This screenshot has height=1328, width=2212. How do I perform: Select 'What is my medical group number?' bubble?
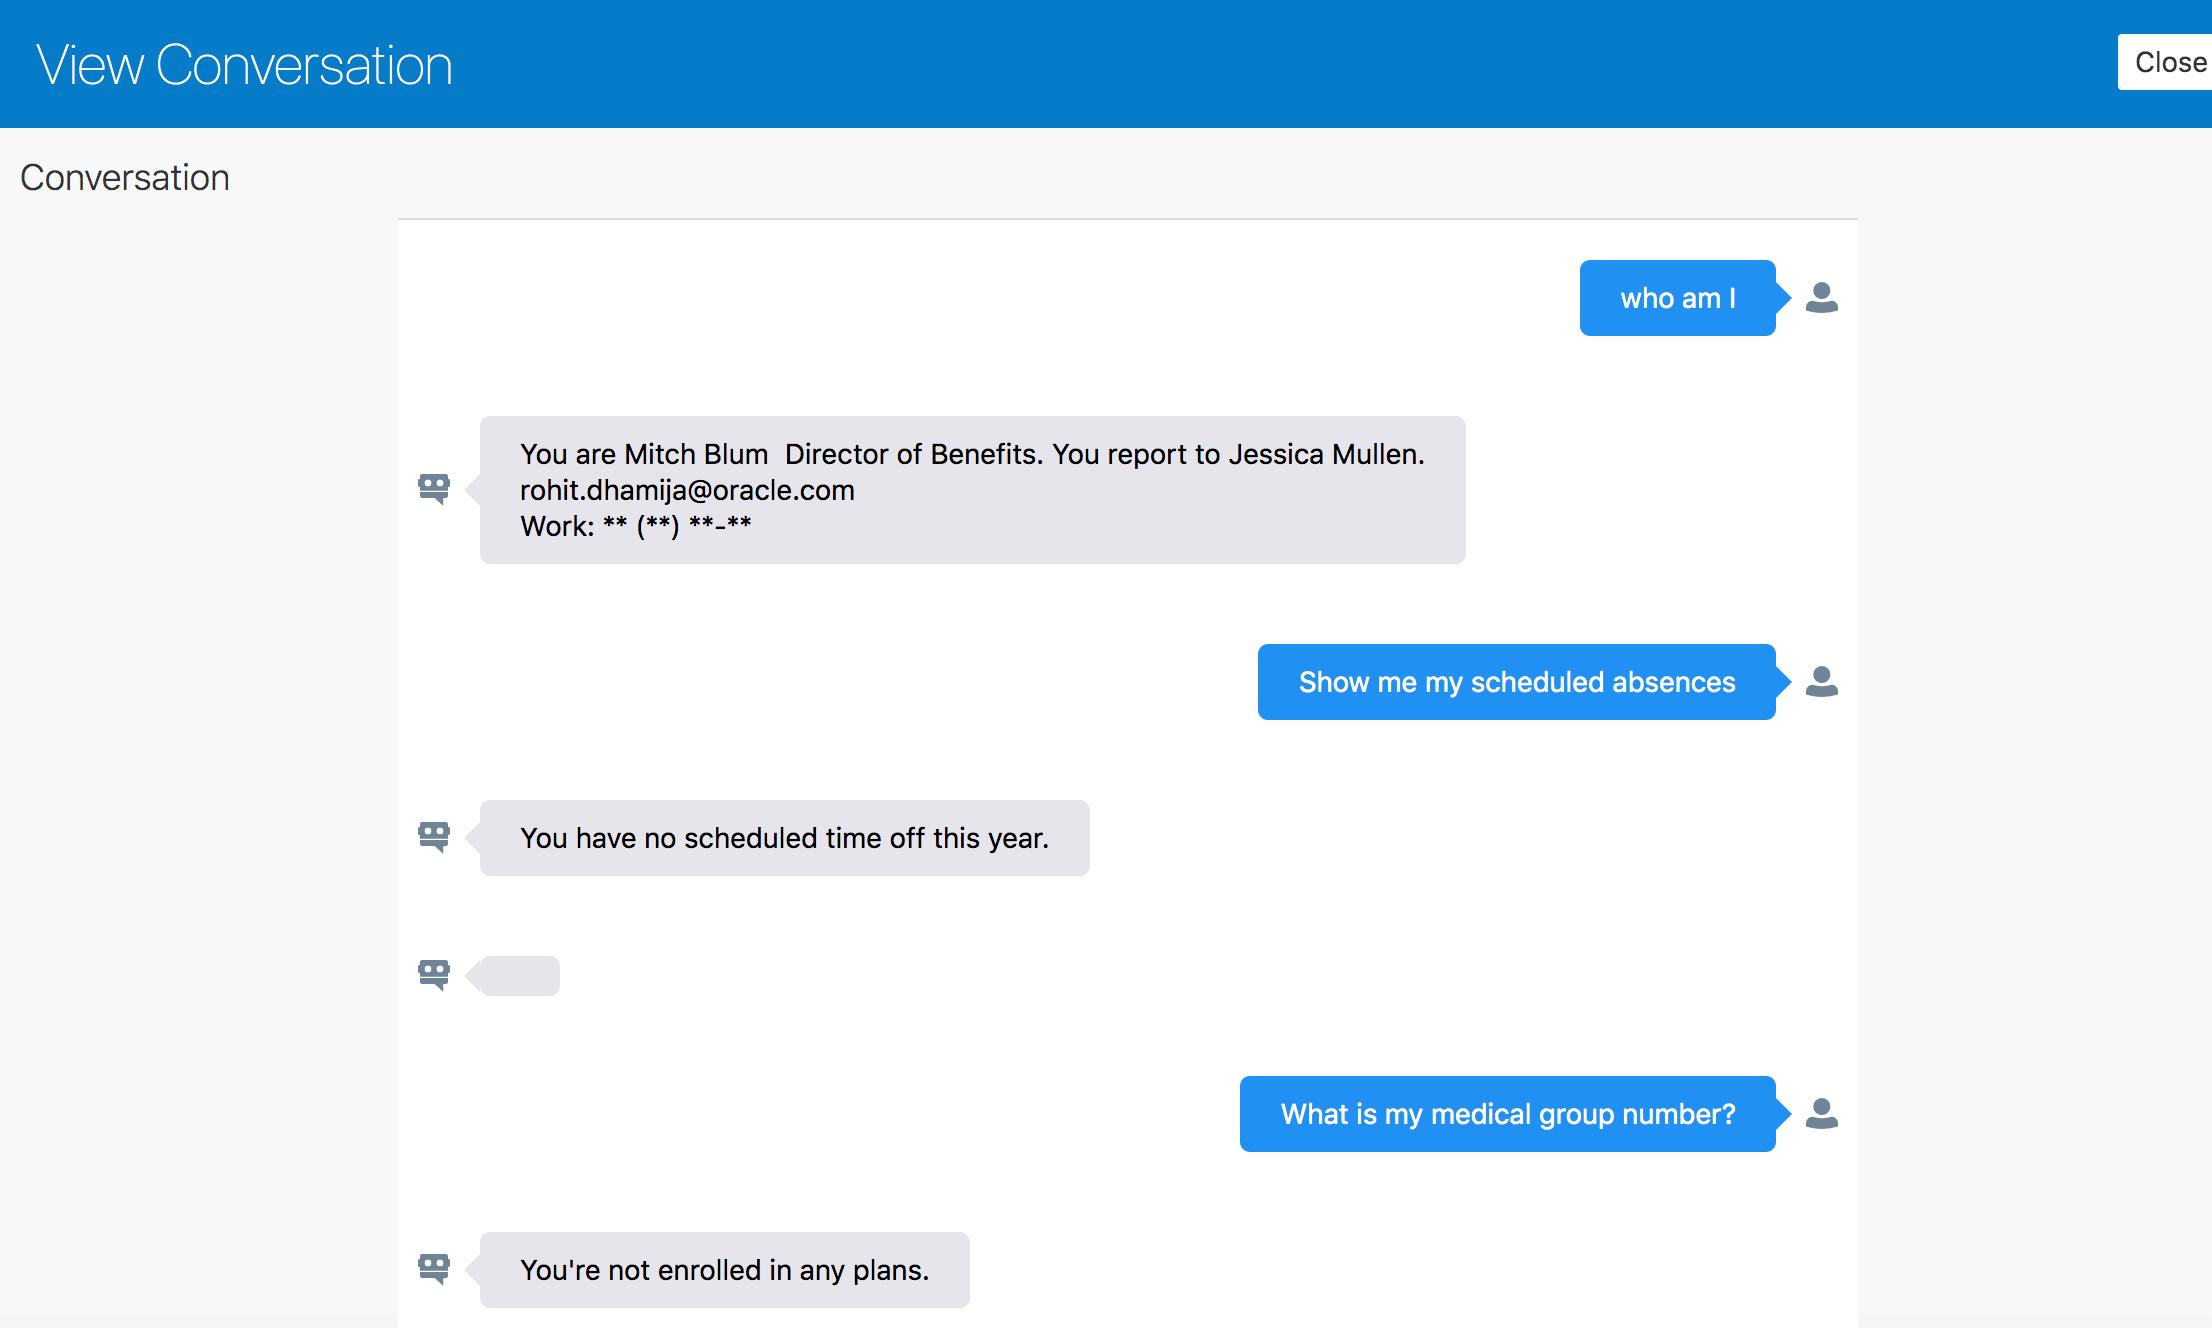click(x=1508, y=1114)
